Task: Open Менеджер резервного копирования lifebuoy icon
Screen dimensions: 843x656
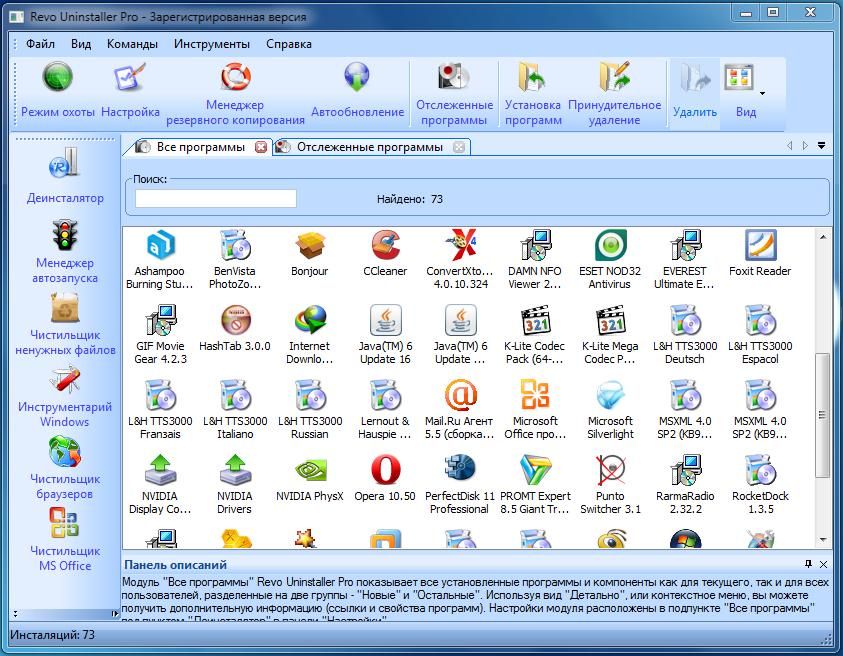Action: tap(235, 76)
